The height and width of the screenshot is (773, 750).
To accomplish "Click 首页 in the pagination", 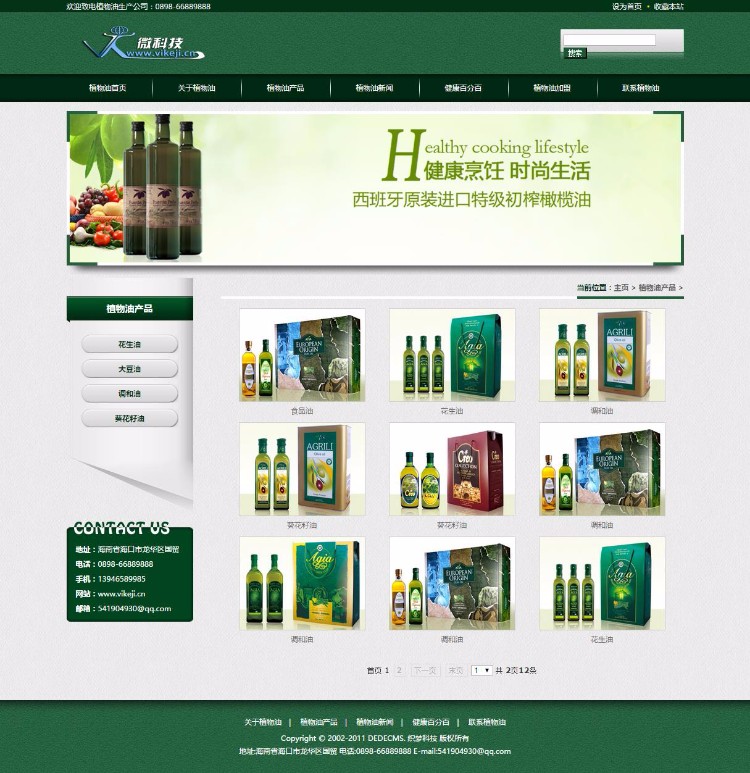I will [374, 670].
